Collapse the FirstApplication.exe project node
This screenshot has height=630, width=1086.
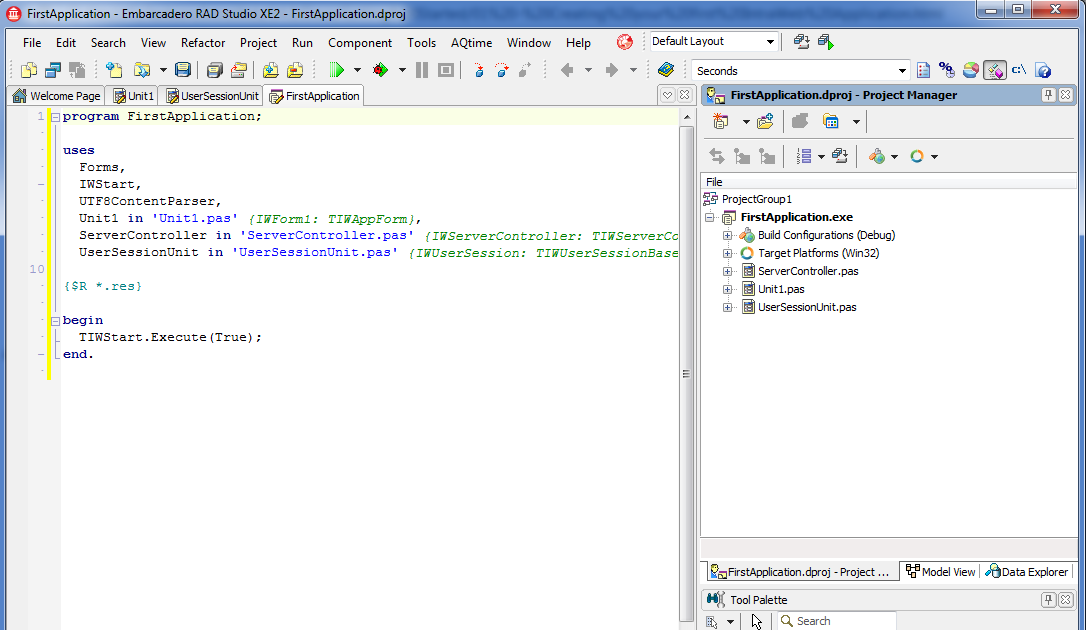coord(709,217)
